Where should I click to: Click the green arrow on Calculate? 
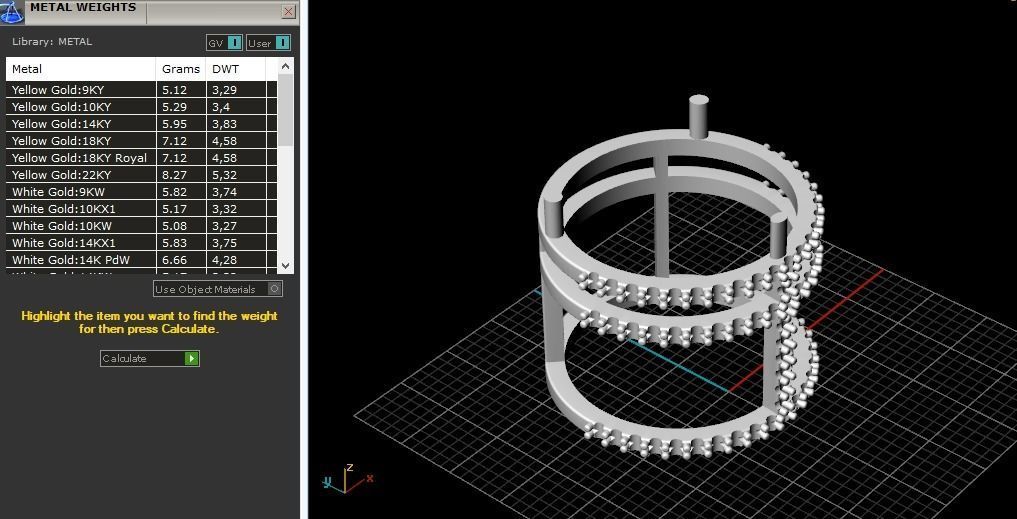[191, 358]
